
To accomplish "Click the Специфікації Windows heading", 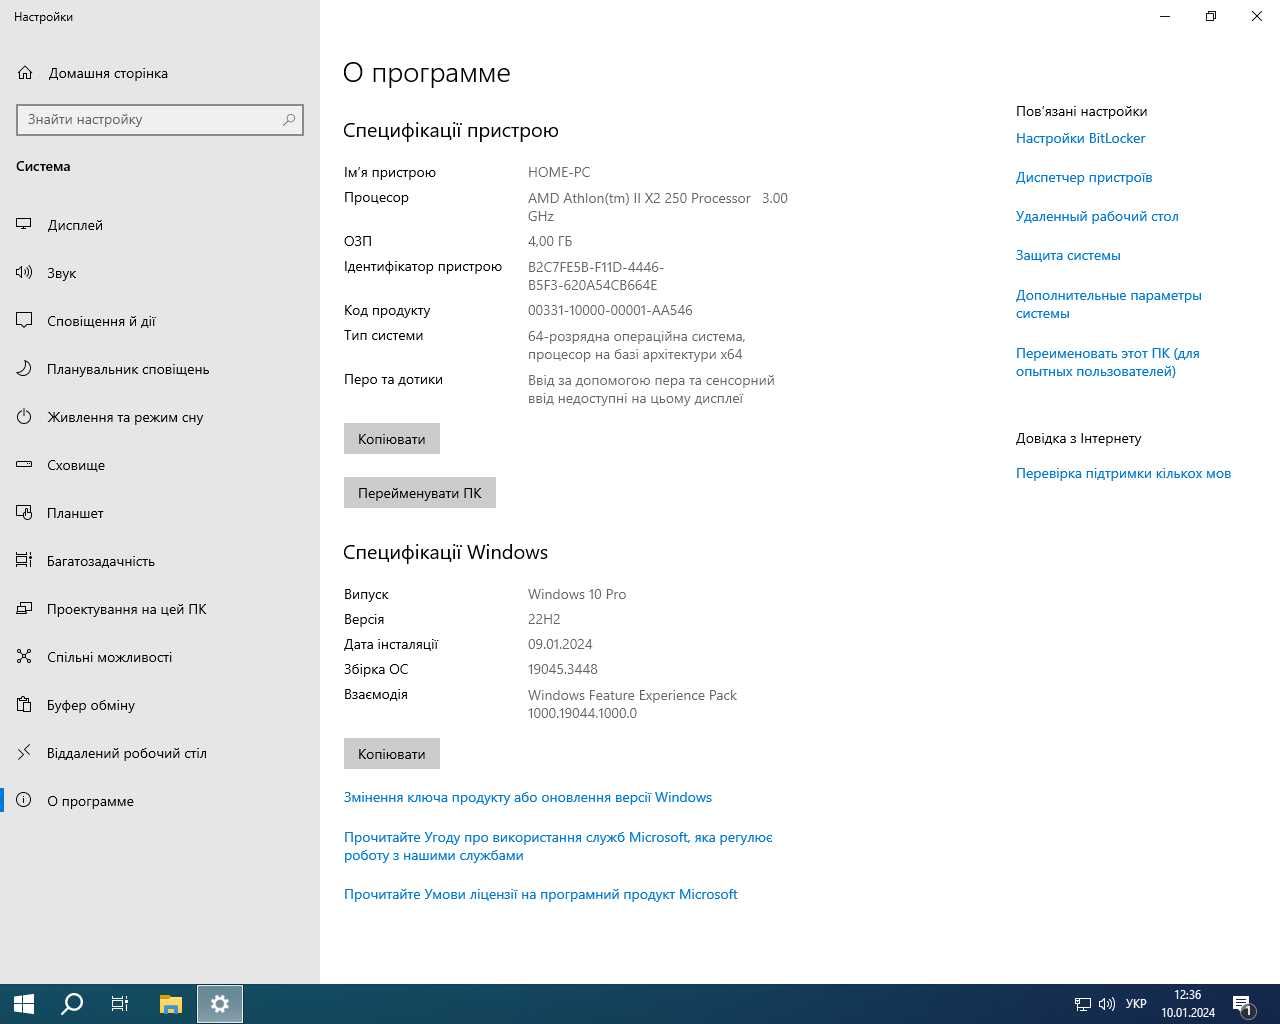I will tap(445, 552).
